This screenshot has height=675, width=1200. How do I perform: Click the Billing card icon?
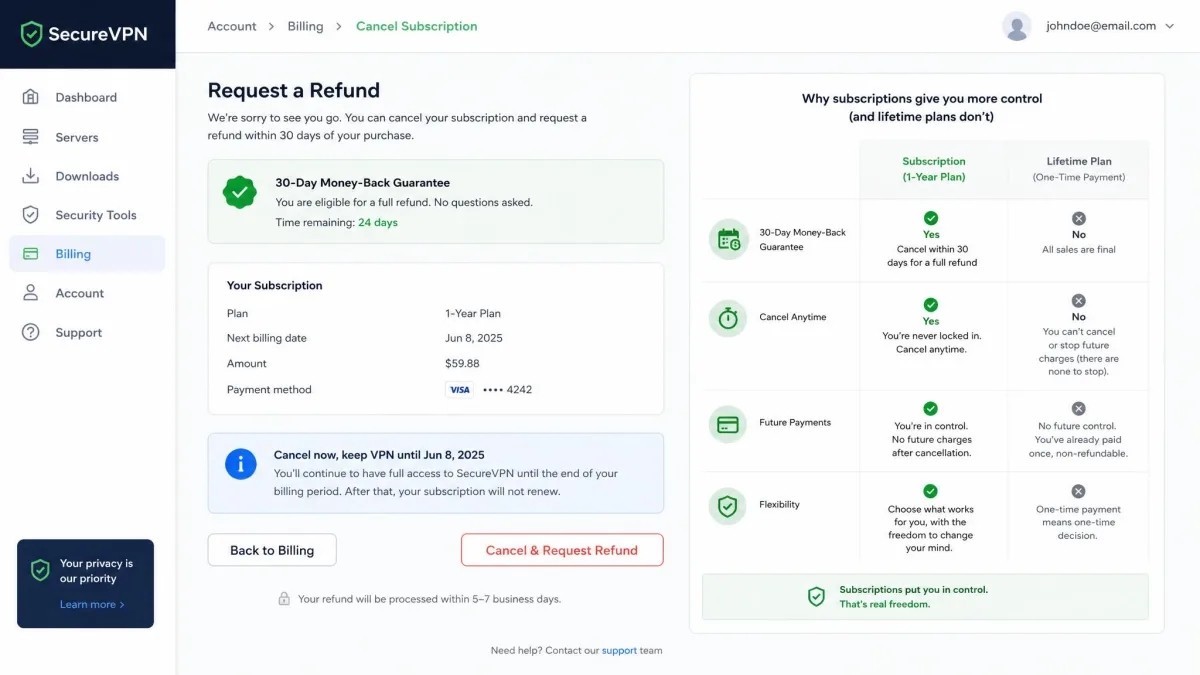point(31,254)
